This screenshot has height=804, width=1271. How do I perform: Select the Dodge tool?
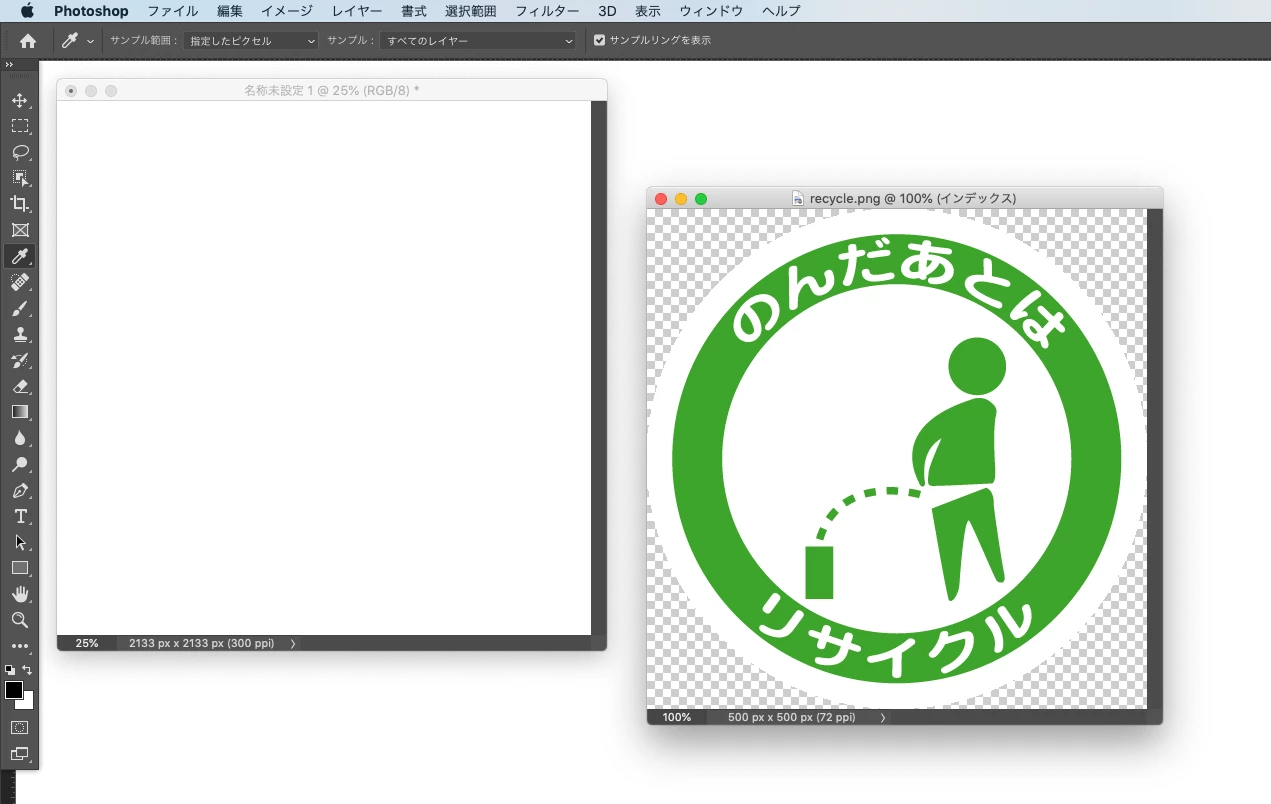(x=20, y=464)
